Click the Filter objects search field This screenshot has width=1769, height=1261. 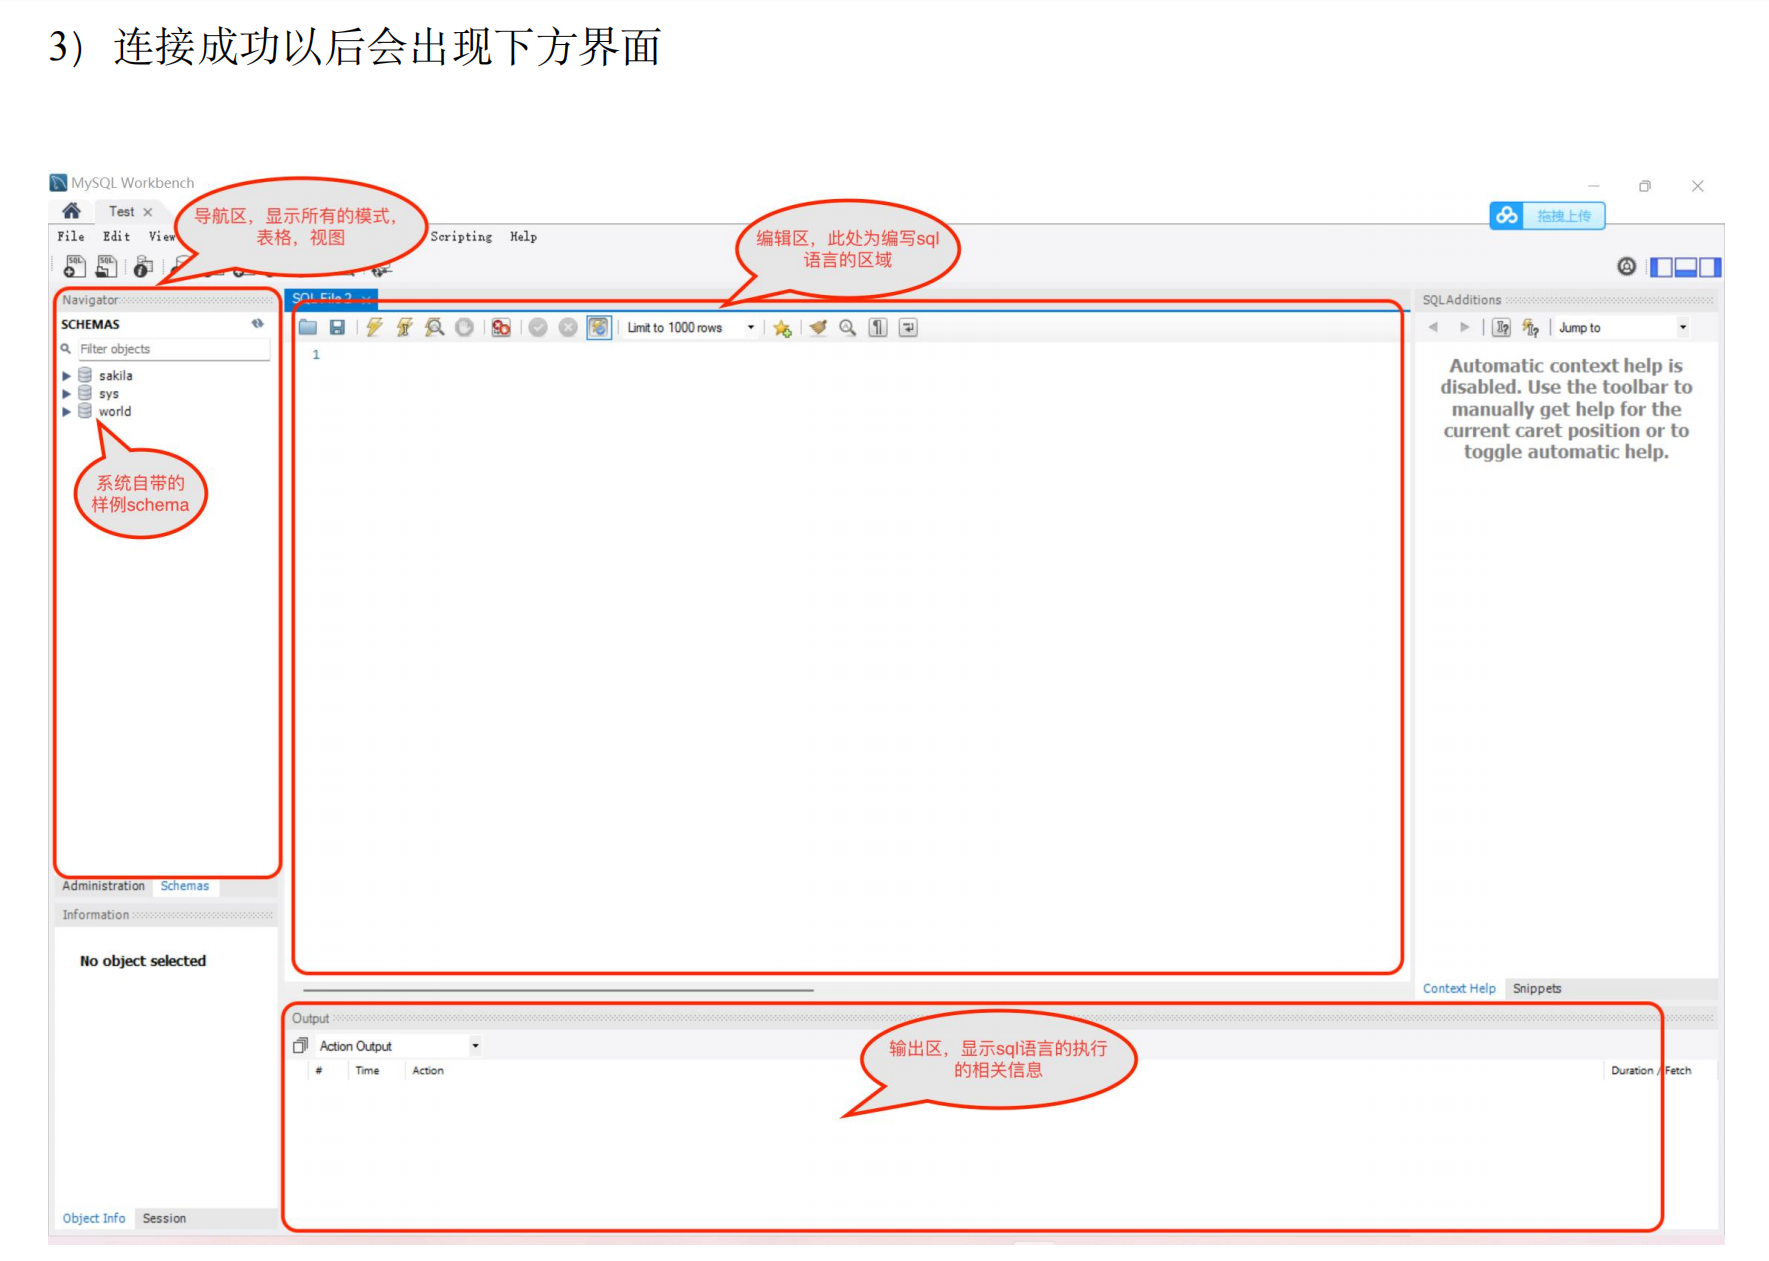[x=173, y=349]
